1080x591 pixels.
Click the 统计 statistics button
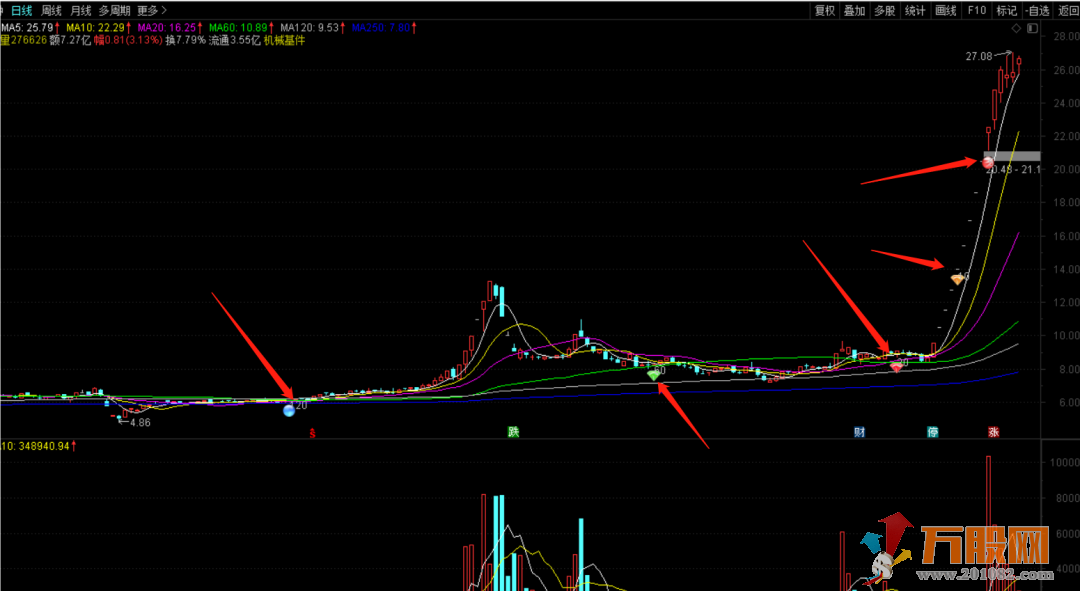(x=915, y=10)
